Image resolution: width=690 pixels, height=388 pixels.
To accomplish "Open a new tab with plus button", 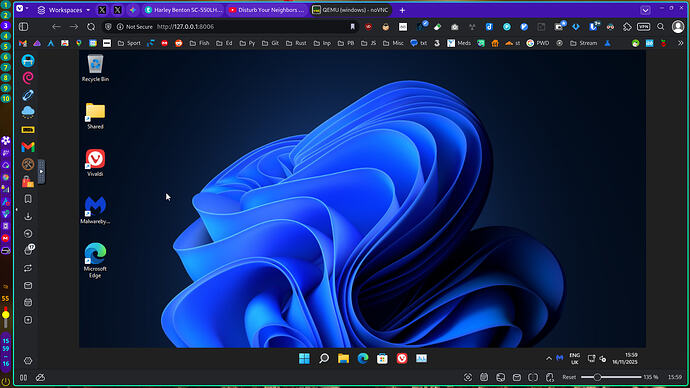I will (x=402, y=10).
